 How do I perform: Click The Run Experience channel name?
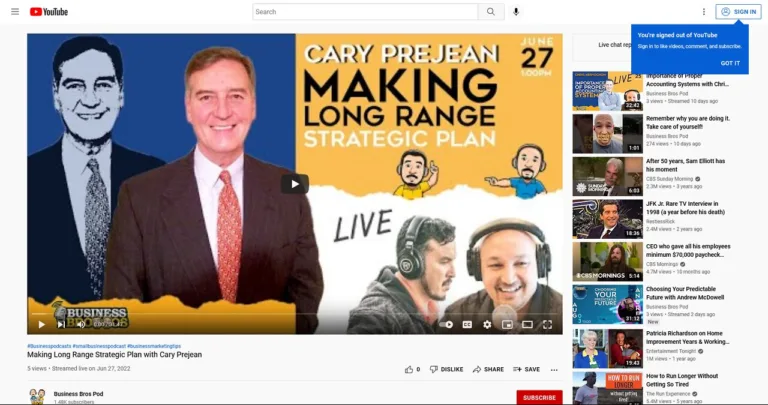point(666,394)
